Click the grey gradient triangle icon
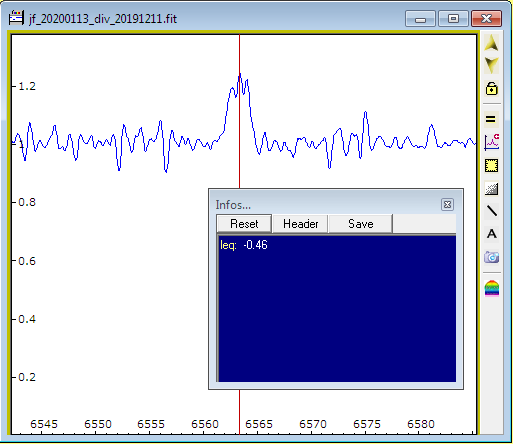This screenshot has width=513, height=444. (491, 189)
